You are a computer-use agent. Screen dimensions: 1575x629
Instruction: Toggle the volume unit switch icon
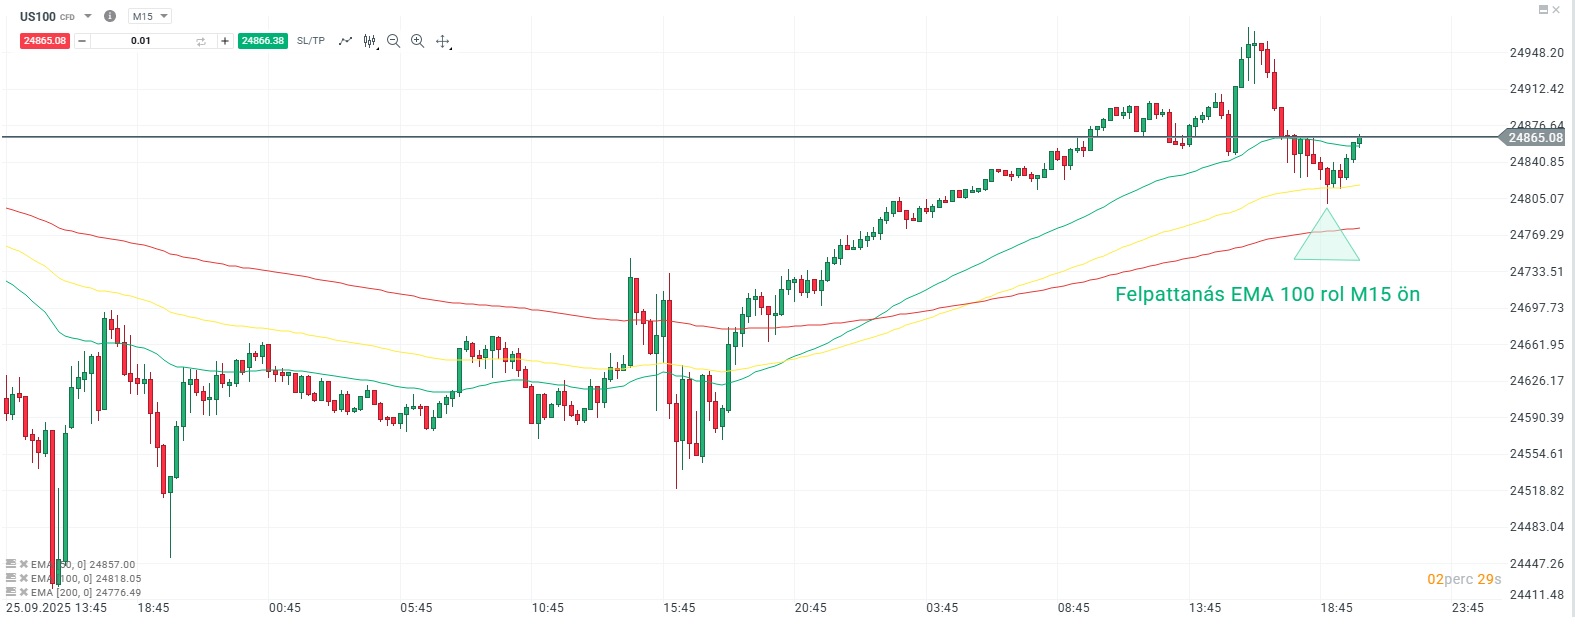tap(201, 41)
